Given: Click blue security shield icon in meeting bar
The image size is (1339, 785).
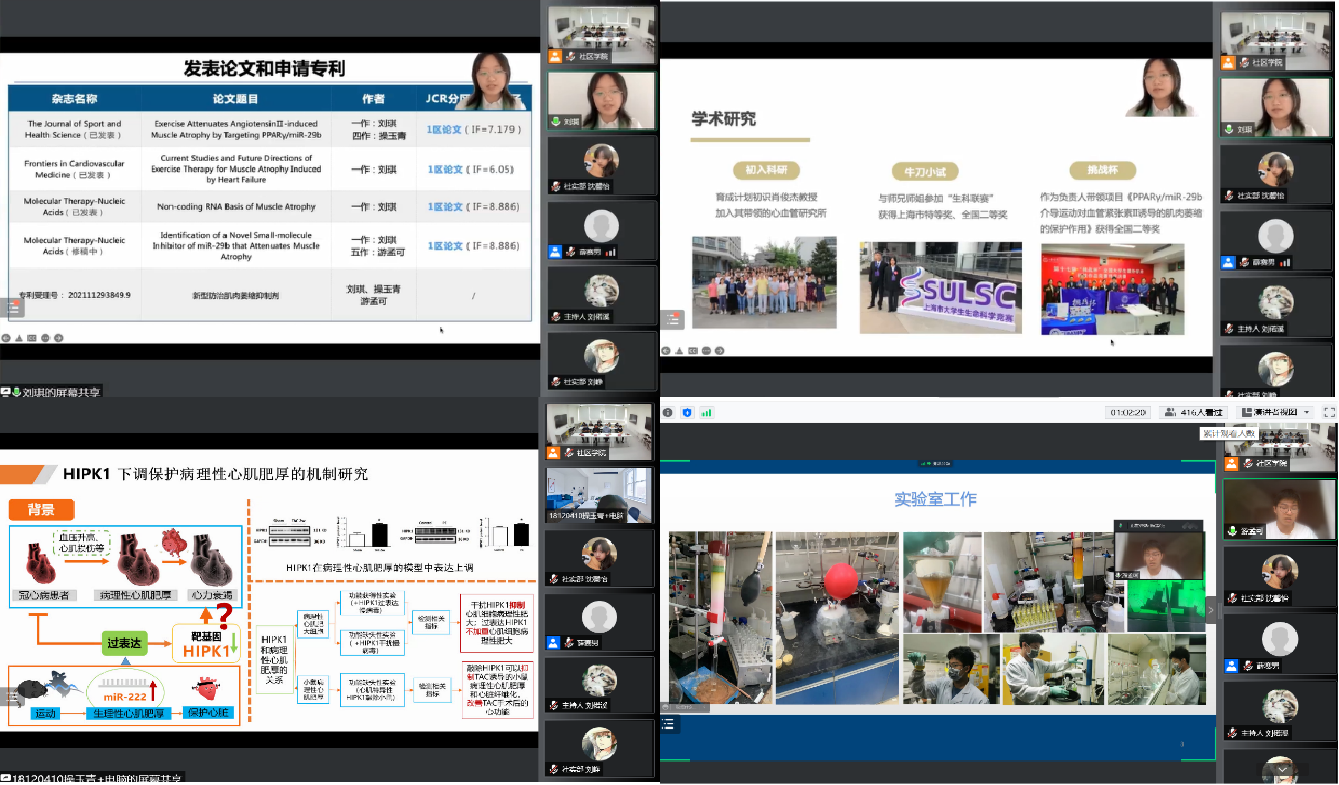Looking at the screenshot, I should click(x=687, y=412).
